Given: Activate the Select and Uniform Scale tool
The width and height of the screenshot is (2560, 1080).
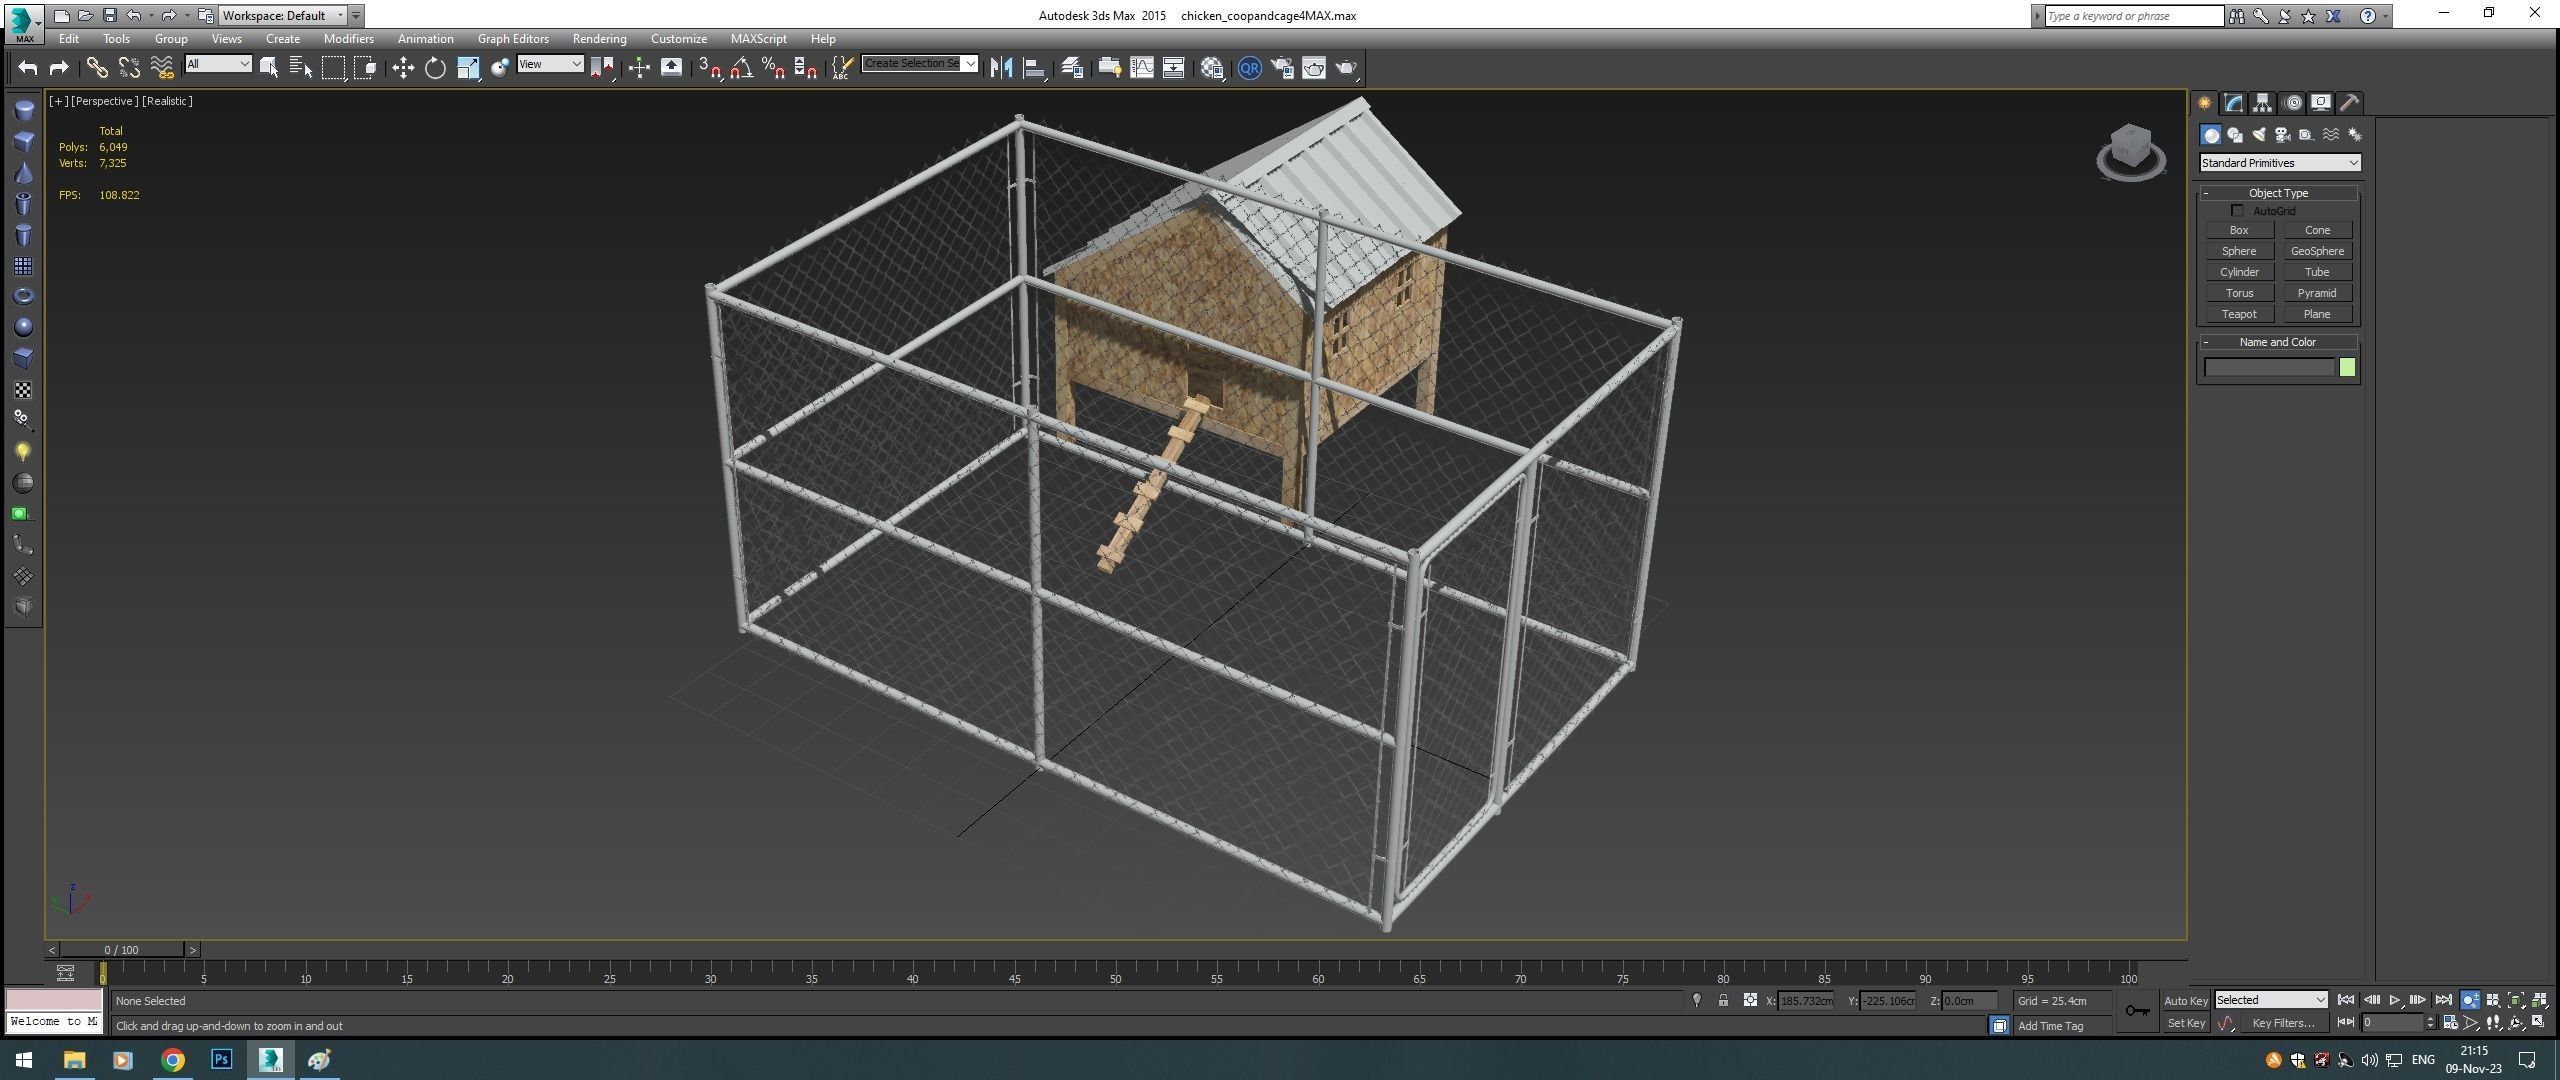Looking at the screenshot, I should click(468, 67).
